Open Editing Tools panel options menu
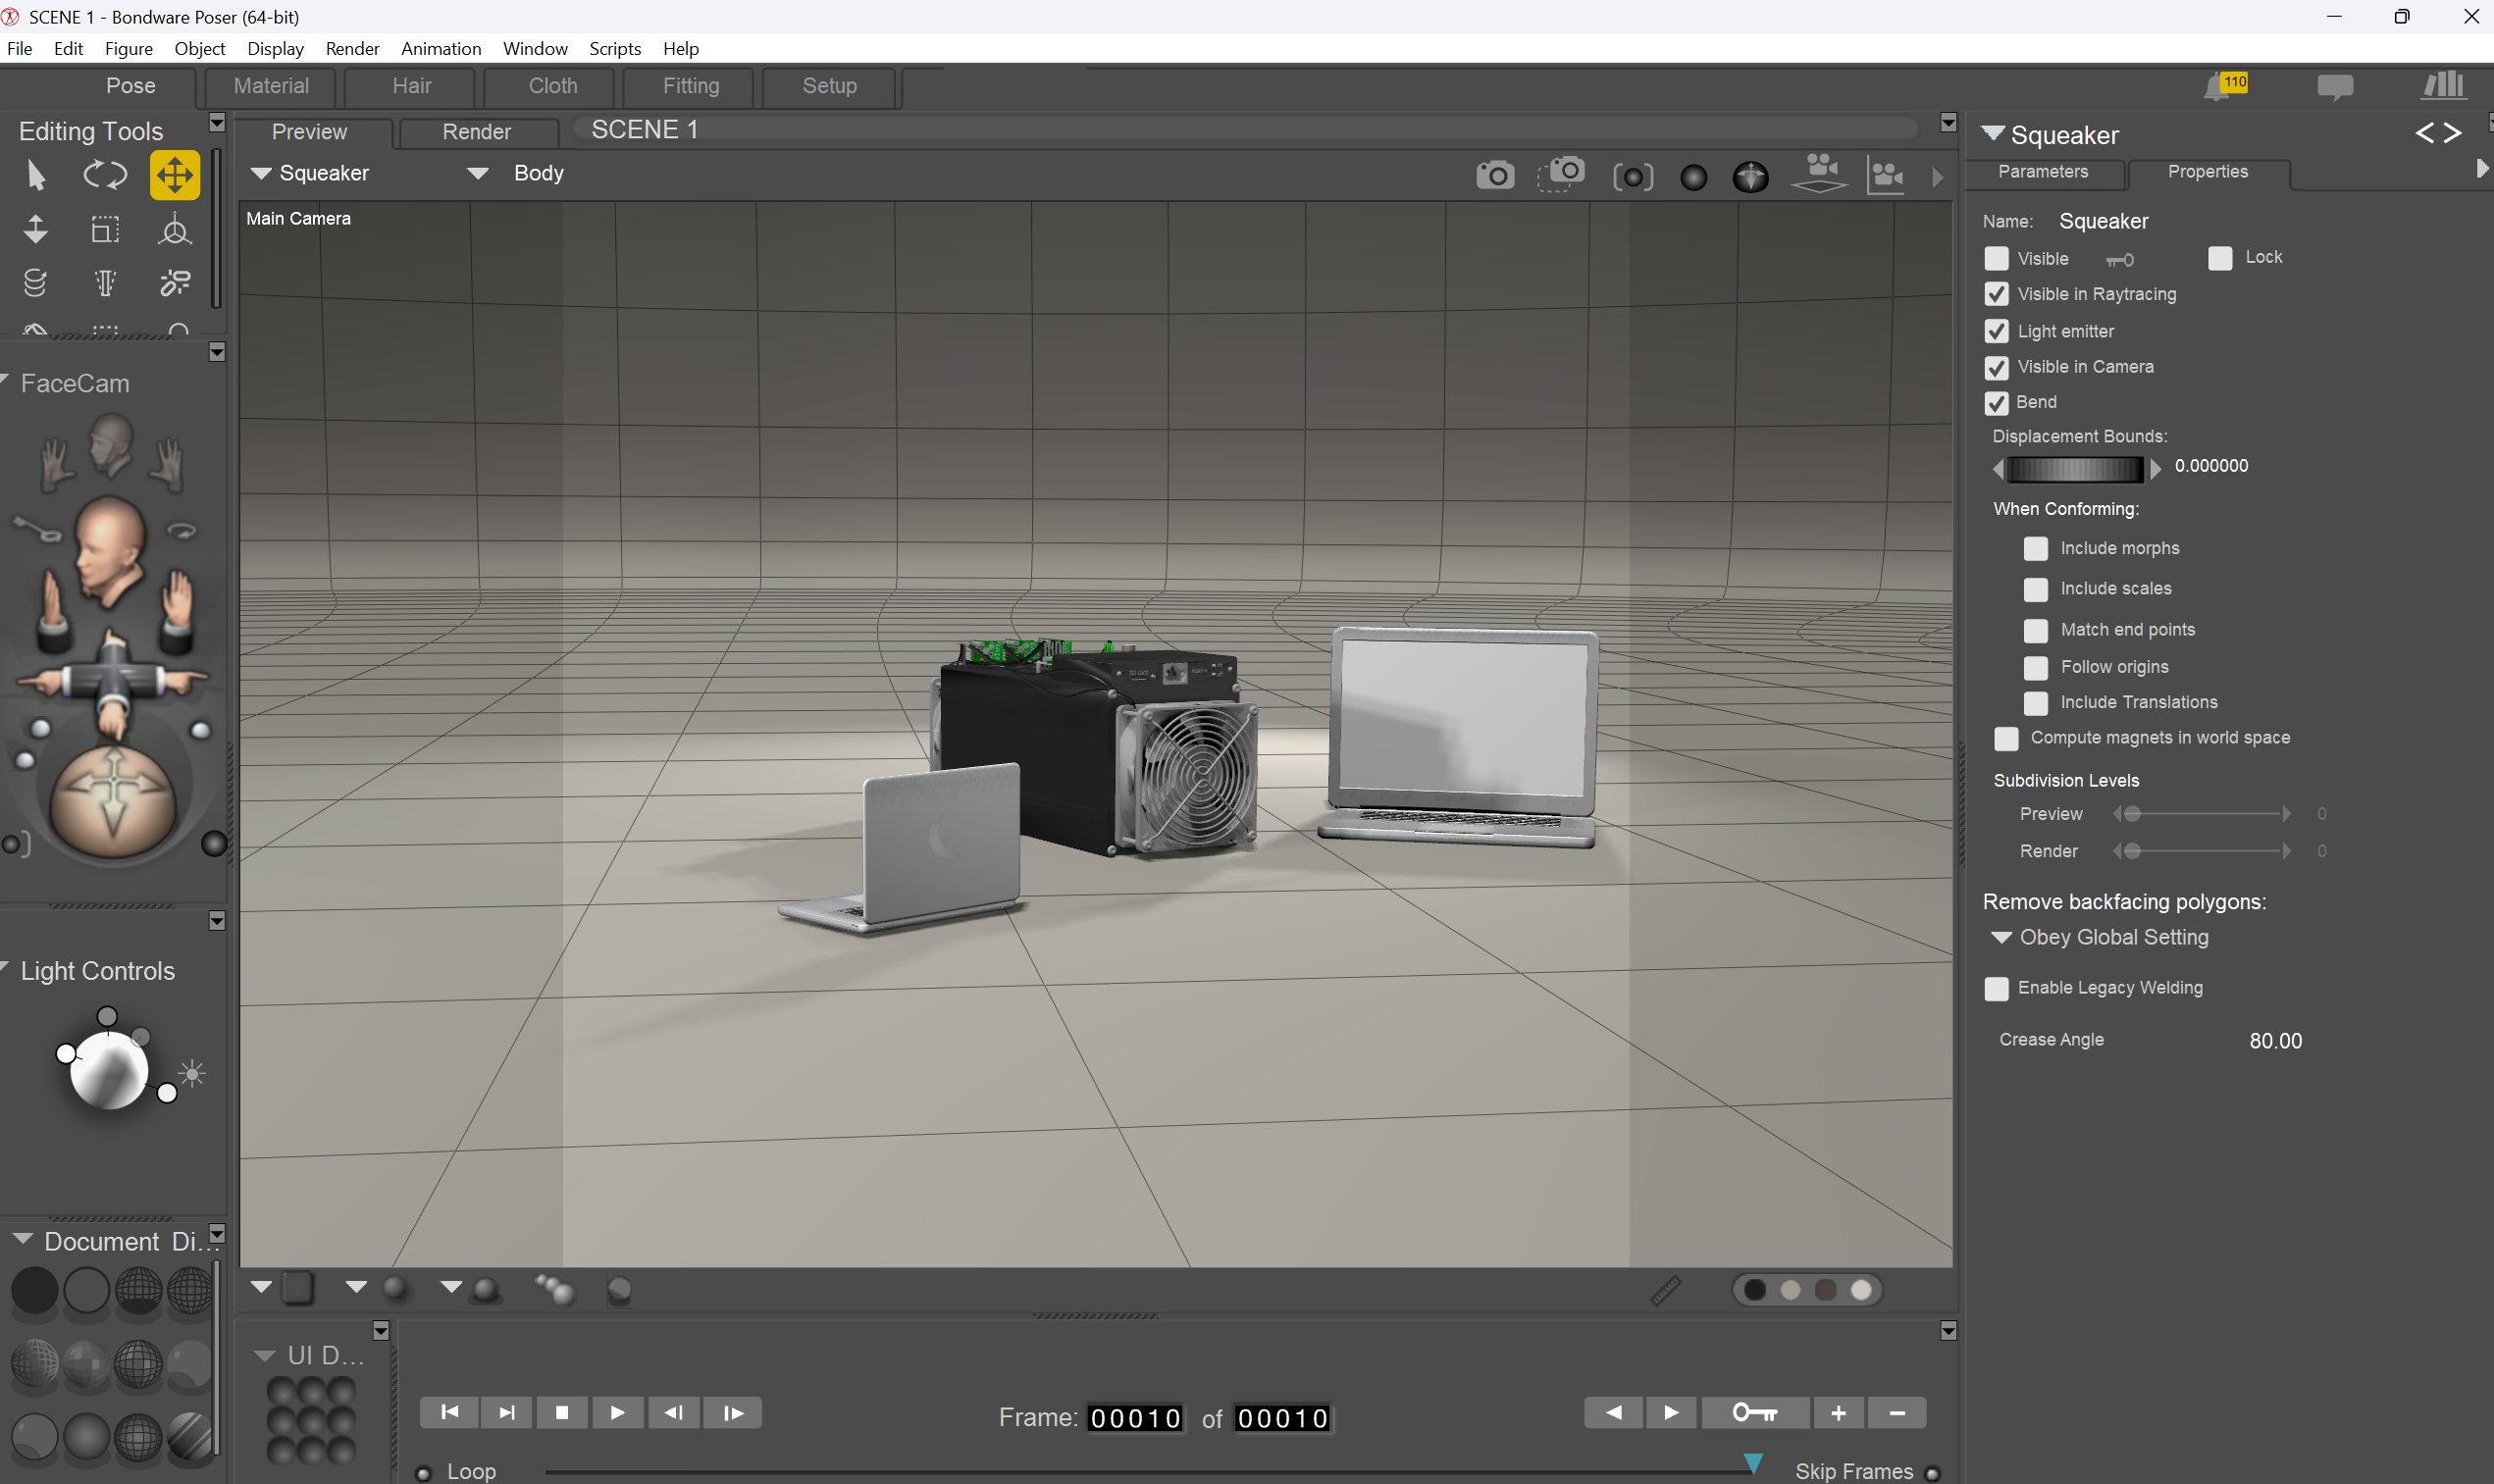Screen dimensions: 2494x1484 pyautogui.click(x=217, y=122)
